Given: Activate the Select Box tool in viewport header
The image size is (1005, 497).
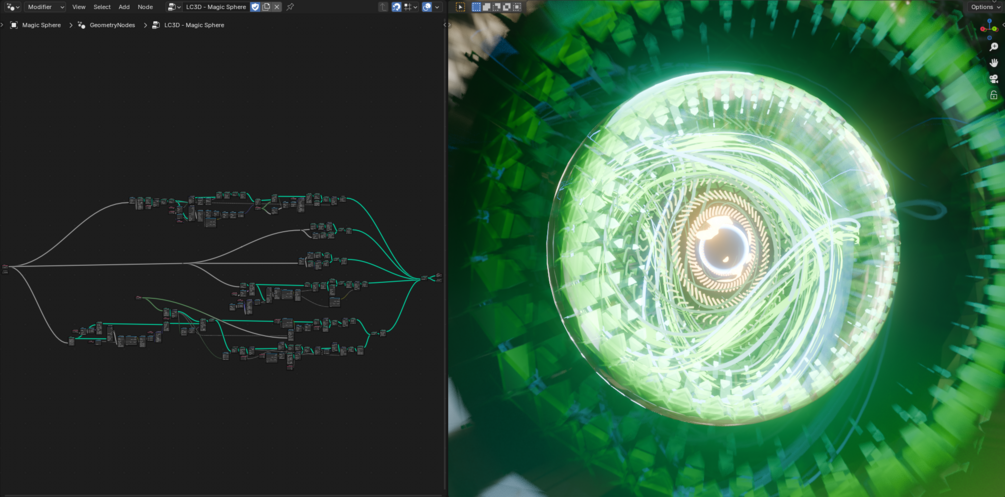Looking at the screenshot, I should [x=460, y=6].
